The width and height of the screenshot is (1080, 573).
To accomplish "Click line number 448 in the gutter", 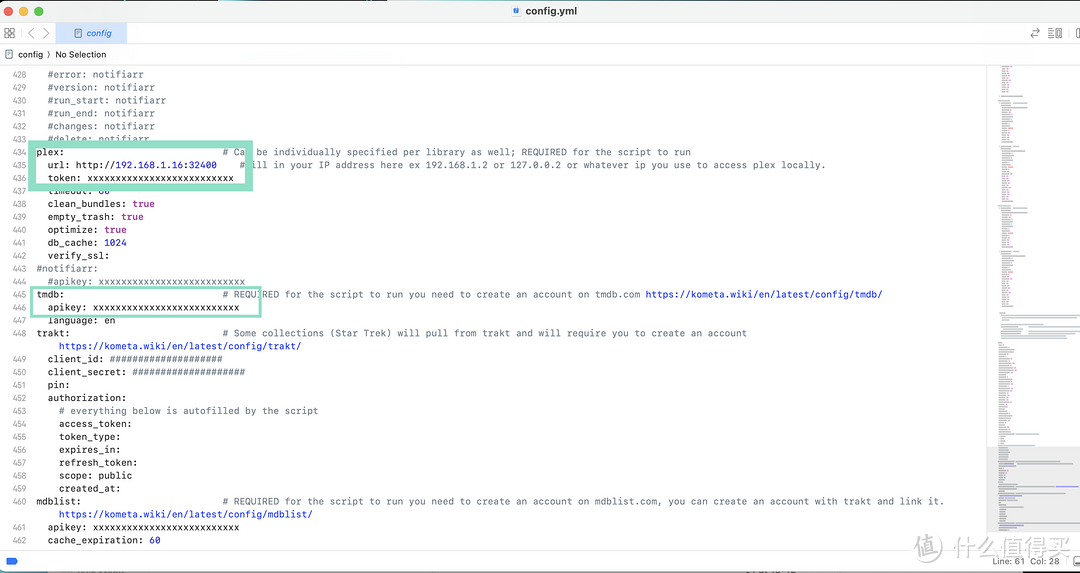I will tap(20, 333).
